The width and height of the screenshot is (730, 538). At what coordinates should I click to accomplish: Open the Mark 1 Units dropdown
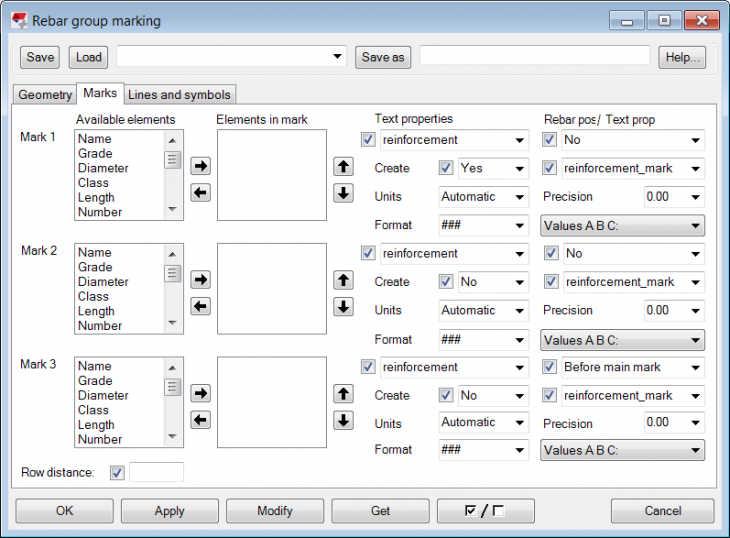(483, 197)
